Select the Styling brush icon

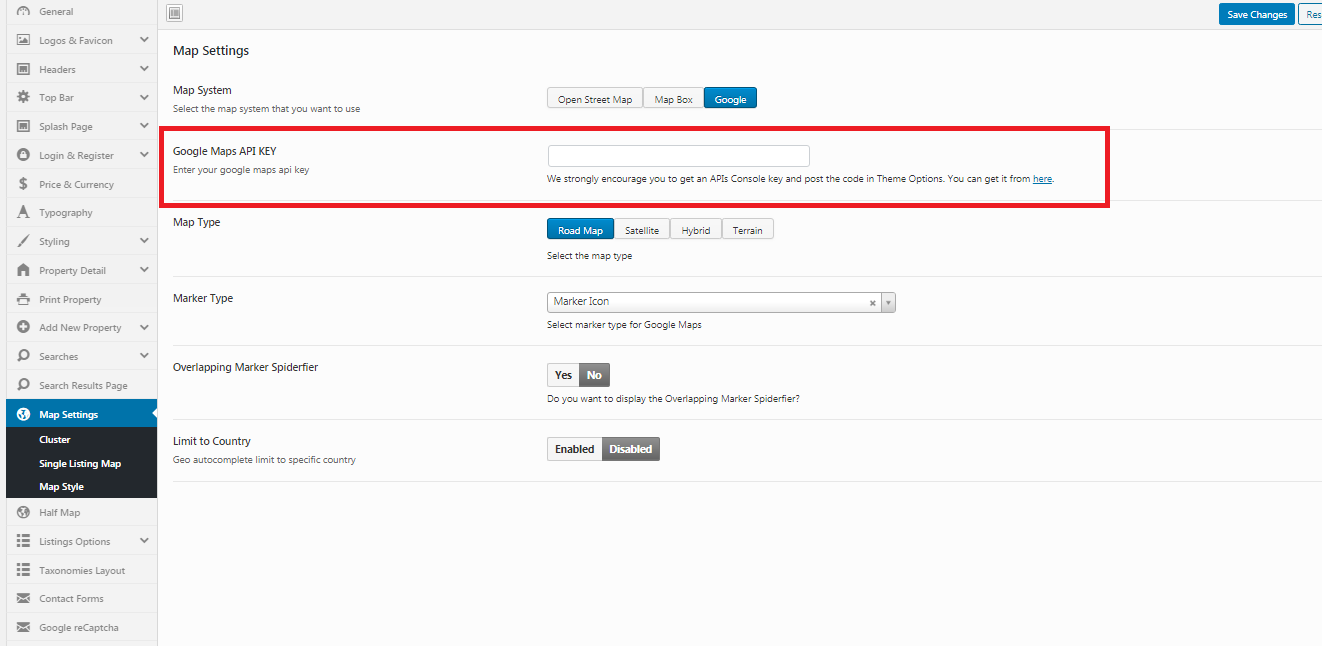coord(24,241)
